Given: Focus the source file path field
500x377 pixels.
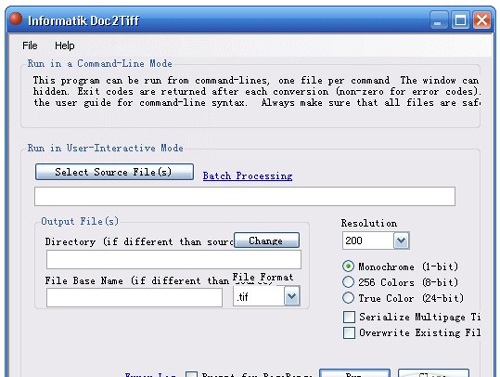Looking at the screenshot, I should [245, 196].
